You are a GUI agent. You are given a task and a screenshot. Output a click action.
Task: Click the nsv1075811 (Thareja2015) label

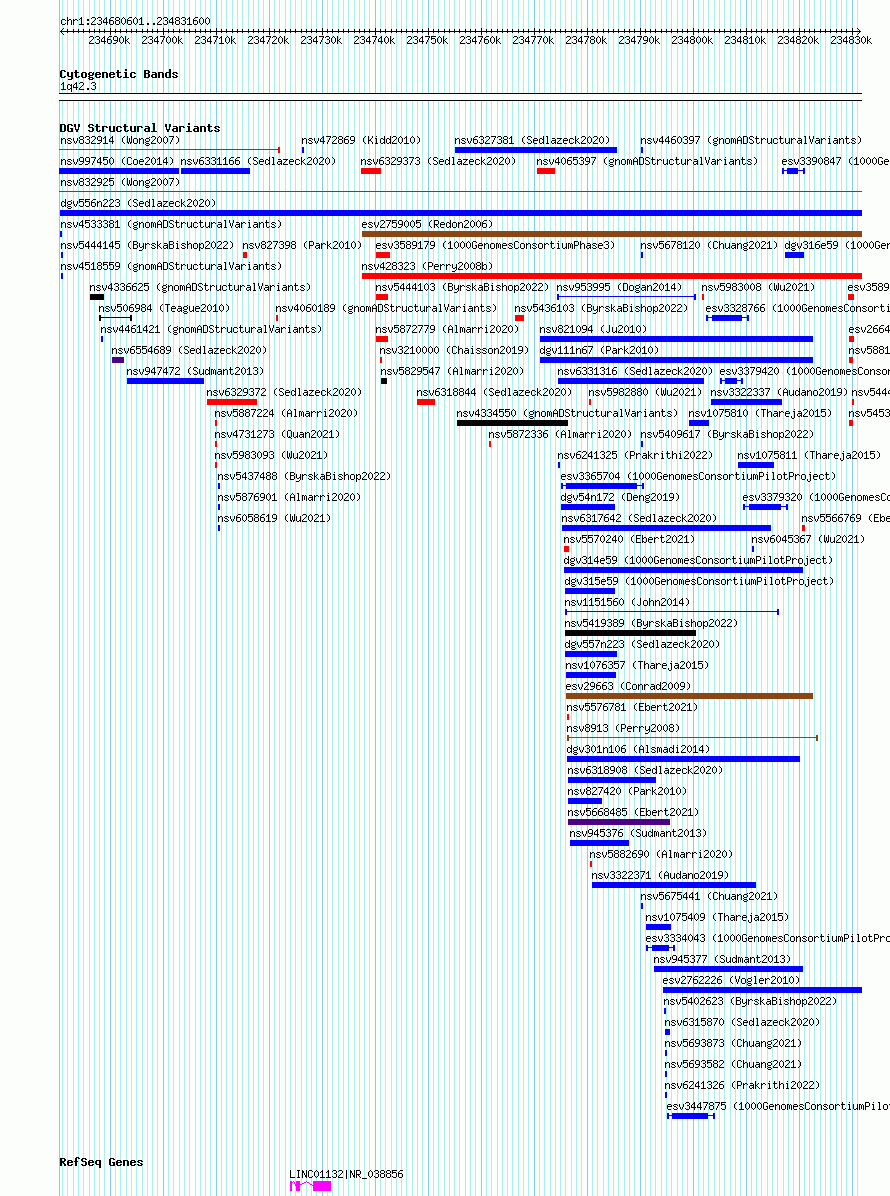[809, 455]
